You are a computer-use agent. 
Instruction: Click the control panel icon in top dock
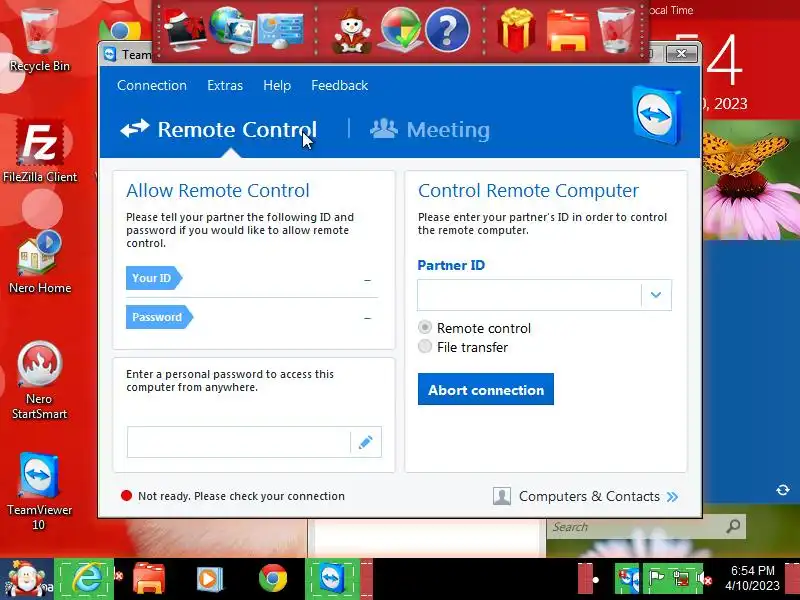[280, 31]
